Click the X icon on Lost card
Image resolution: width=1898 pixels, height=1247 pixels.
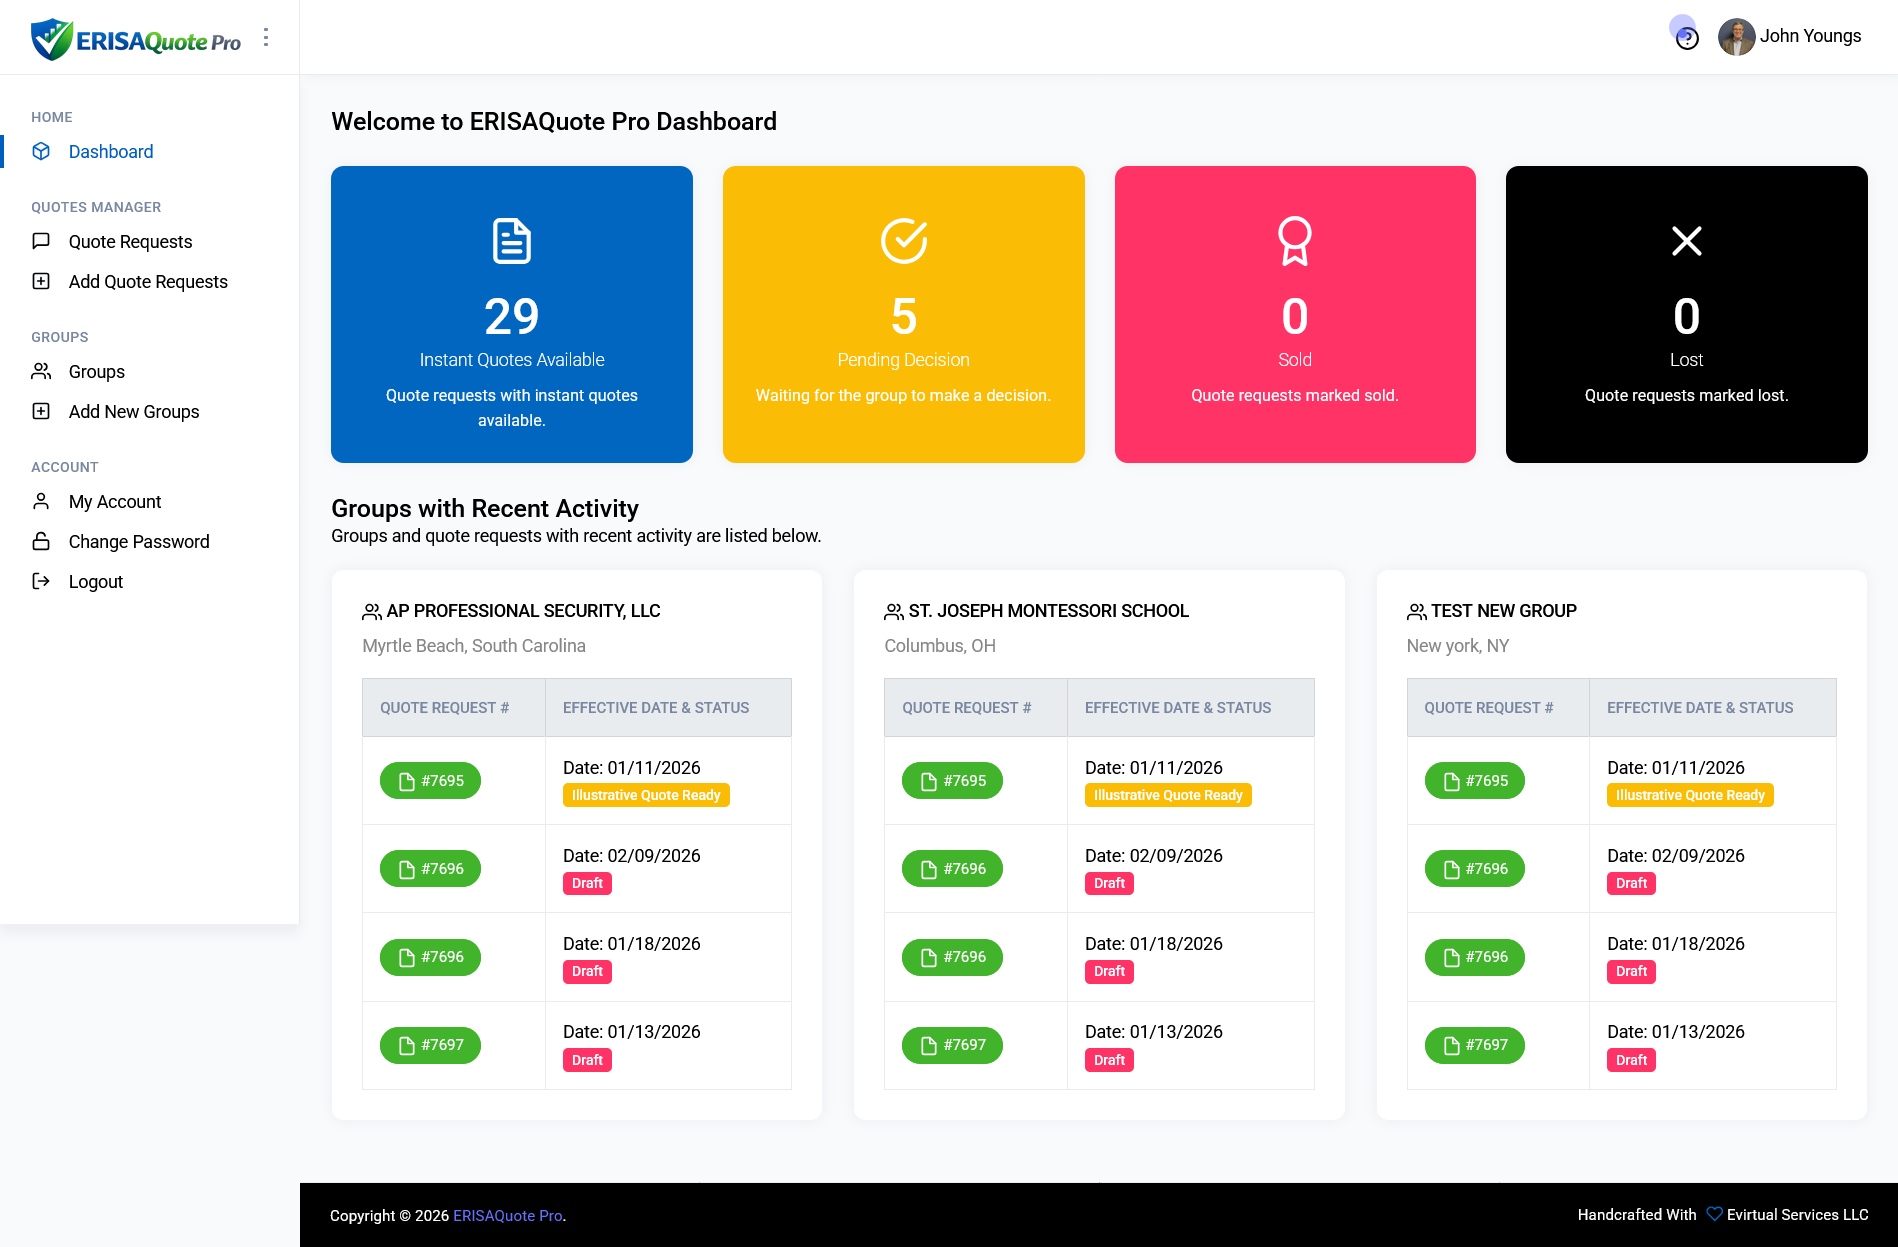click(x=1686, y=241)
